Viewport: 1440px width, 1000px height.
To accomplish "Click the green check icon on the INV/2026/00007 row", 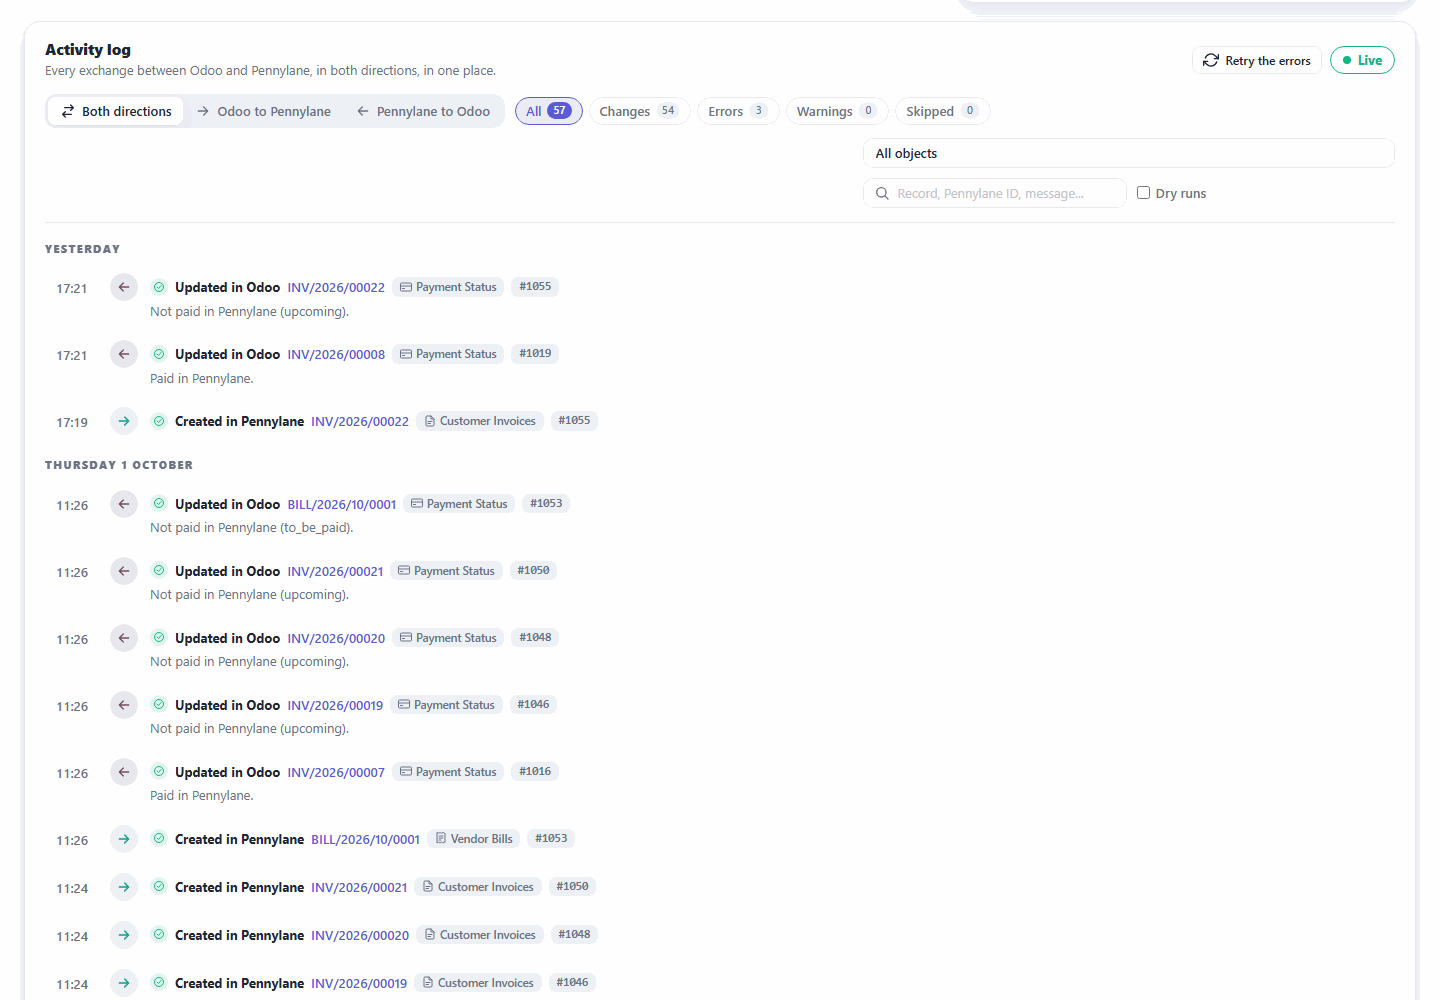I will pos(159,772).
